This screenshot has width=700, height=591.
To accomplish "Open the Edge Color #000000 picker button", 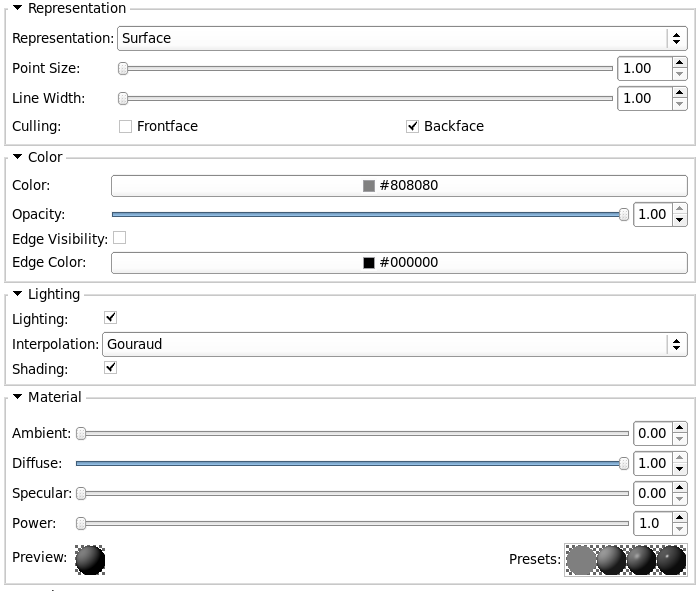I will 399,262.
